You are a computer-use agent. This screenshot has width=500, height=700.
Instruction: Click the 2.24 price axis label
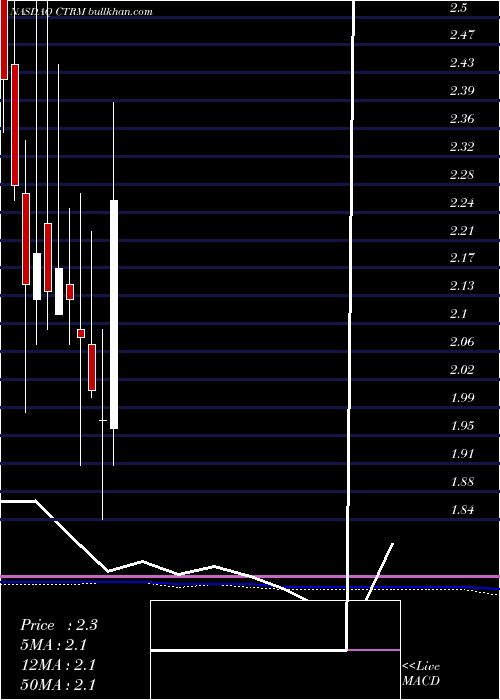point(462,203)
